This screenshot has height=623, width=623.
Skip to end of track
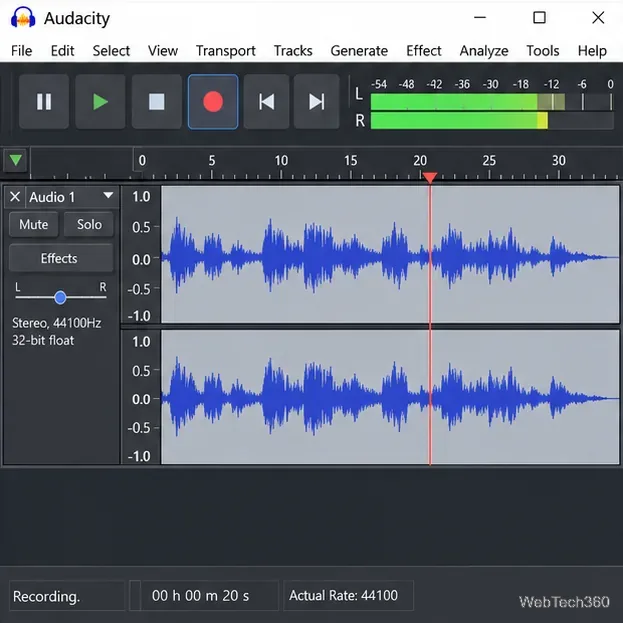coord(317,102)
